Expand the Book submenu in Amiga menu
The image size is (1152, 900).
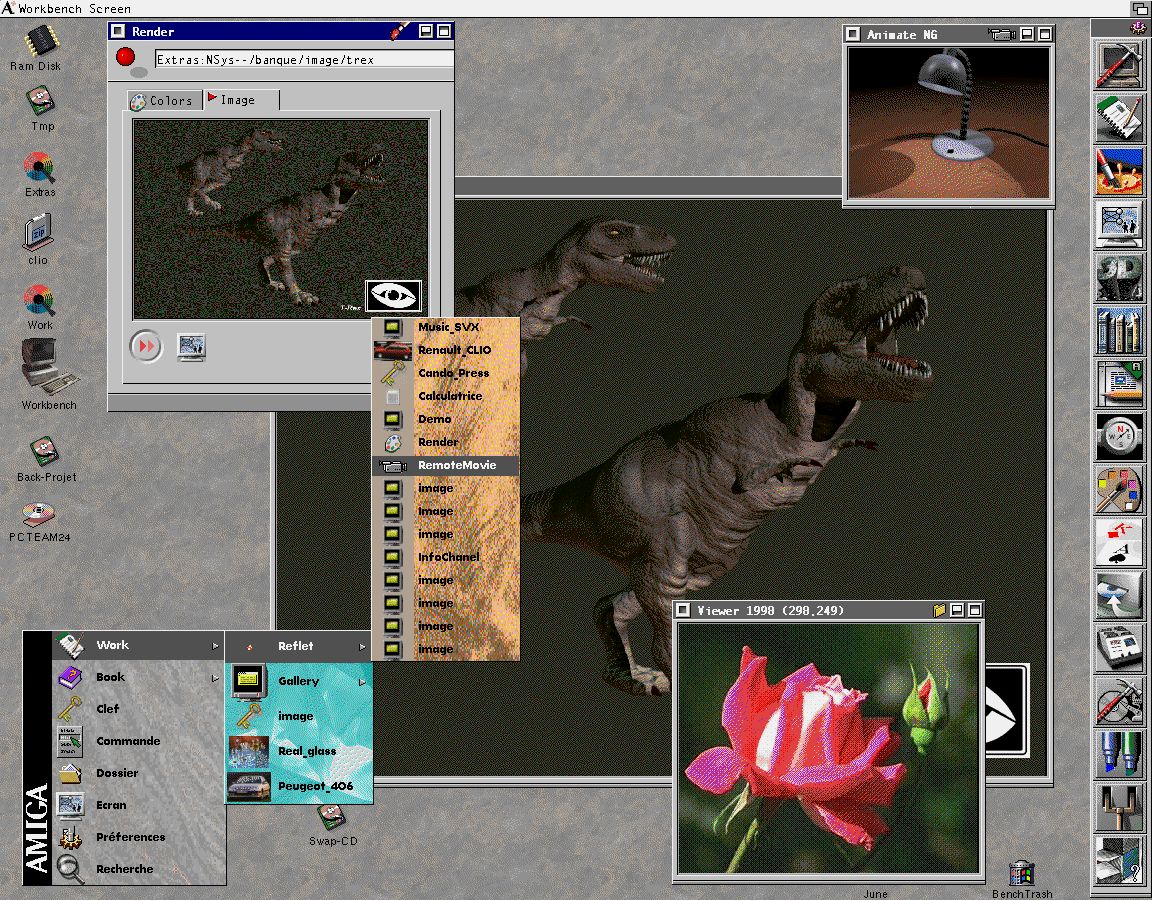pos(215,678)
